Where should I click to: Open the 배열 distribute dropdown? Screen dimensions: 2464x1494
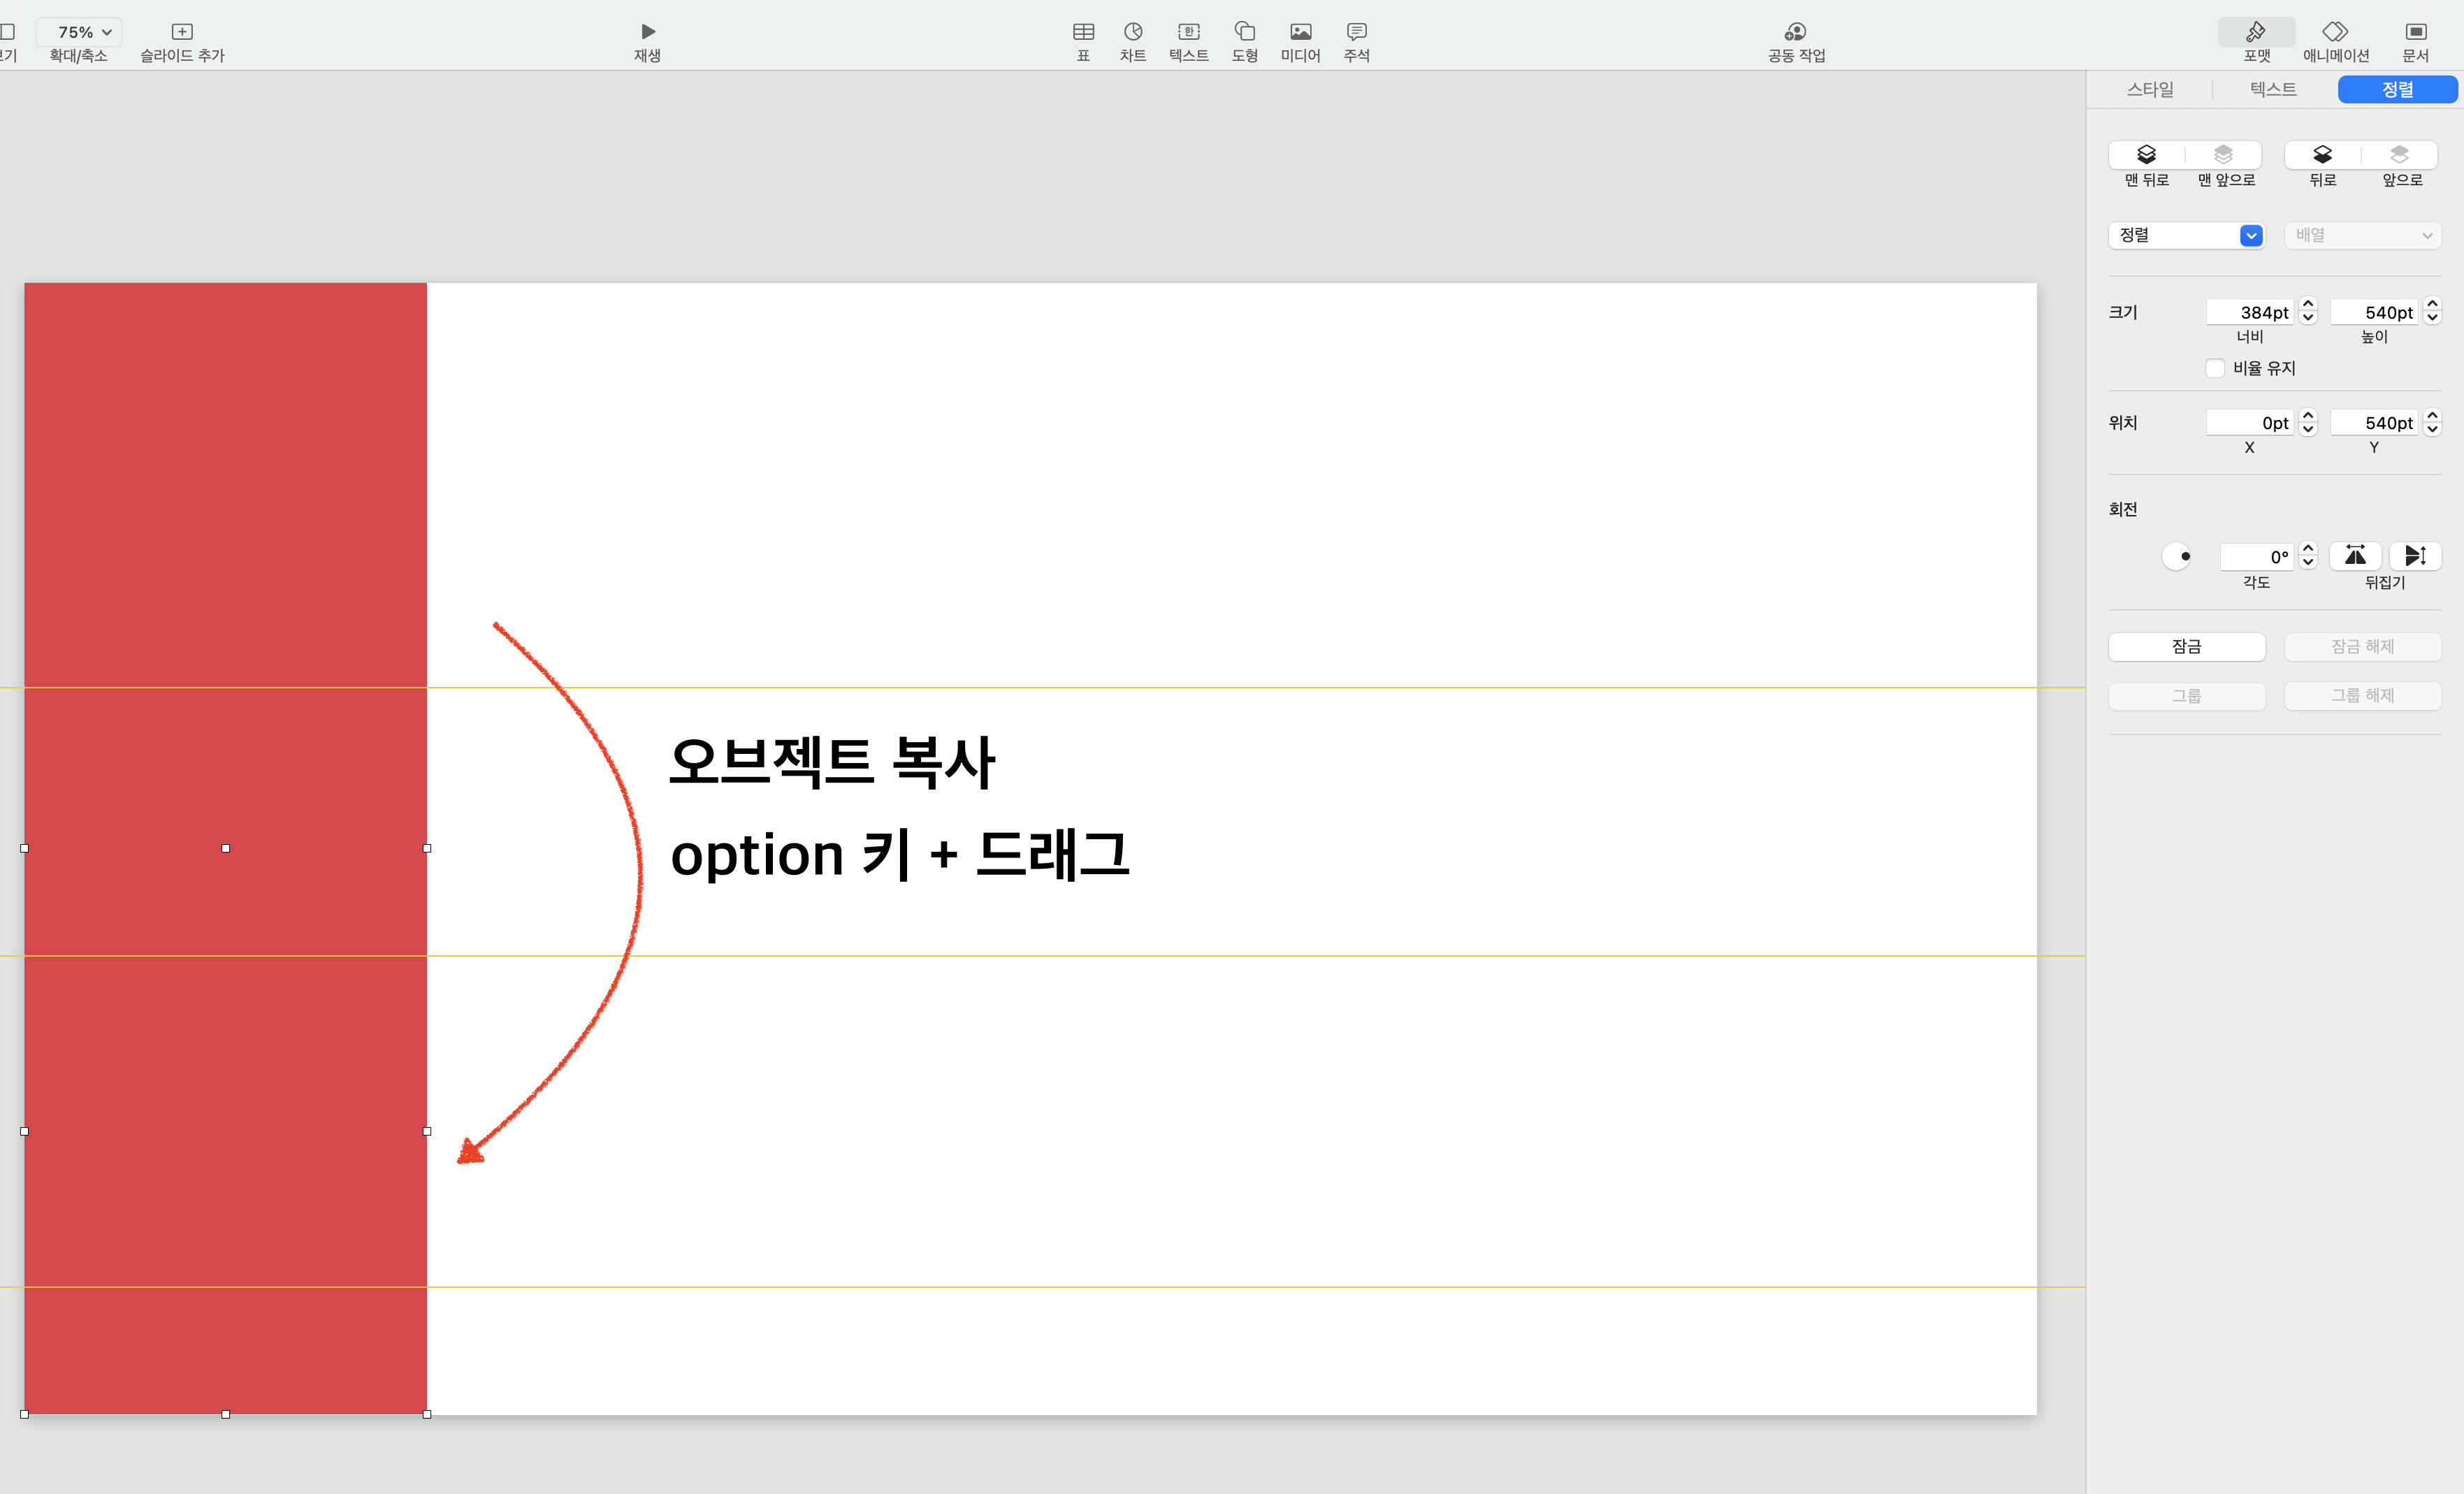pyautogui.click(x=2362, y=235)
